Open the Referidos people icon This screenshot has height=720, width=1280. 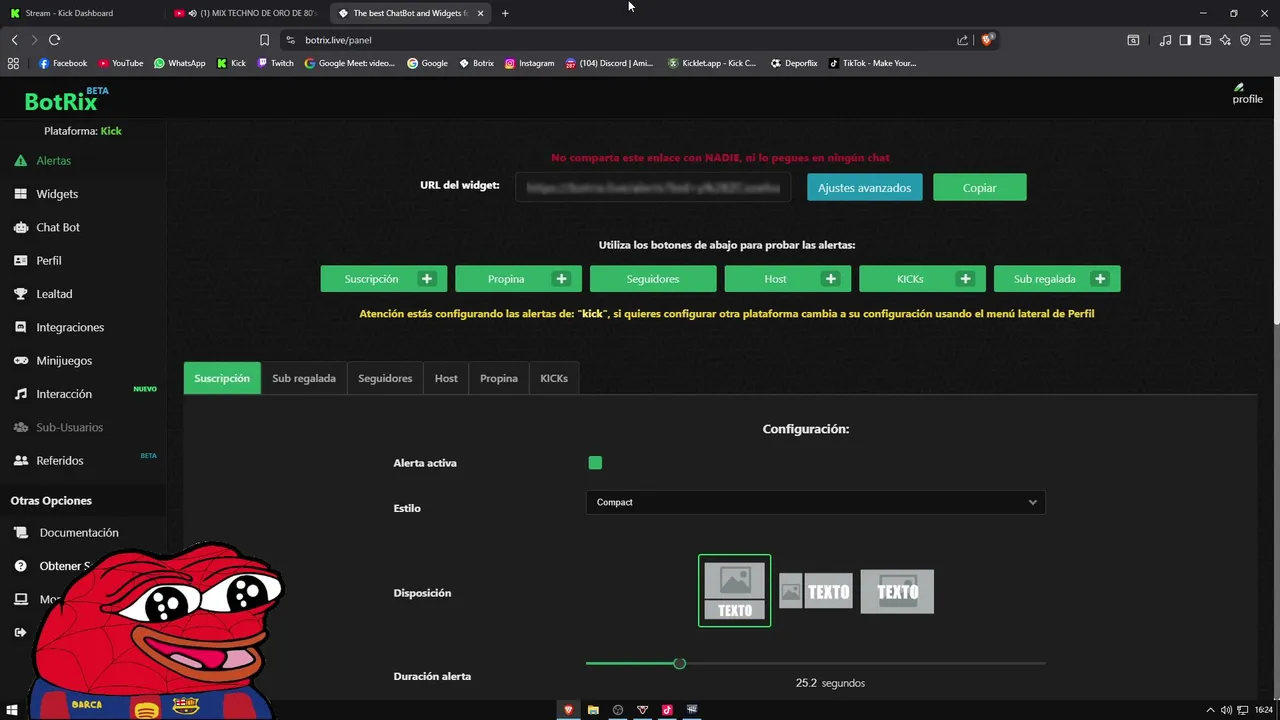tap(20, 461)
